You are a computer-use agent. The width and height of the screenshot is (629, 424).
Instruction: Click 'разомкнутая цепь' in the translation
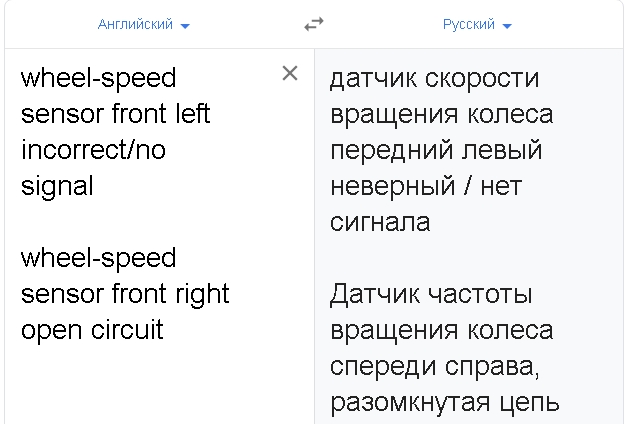443,403
